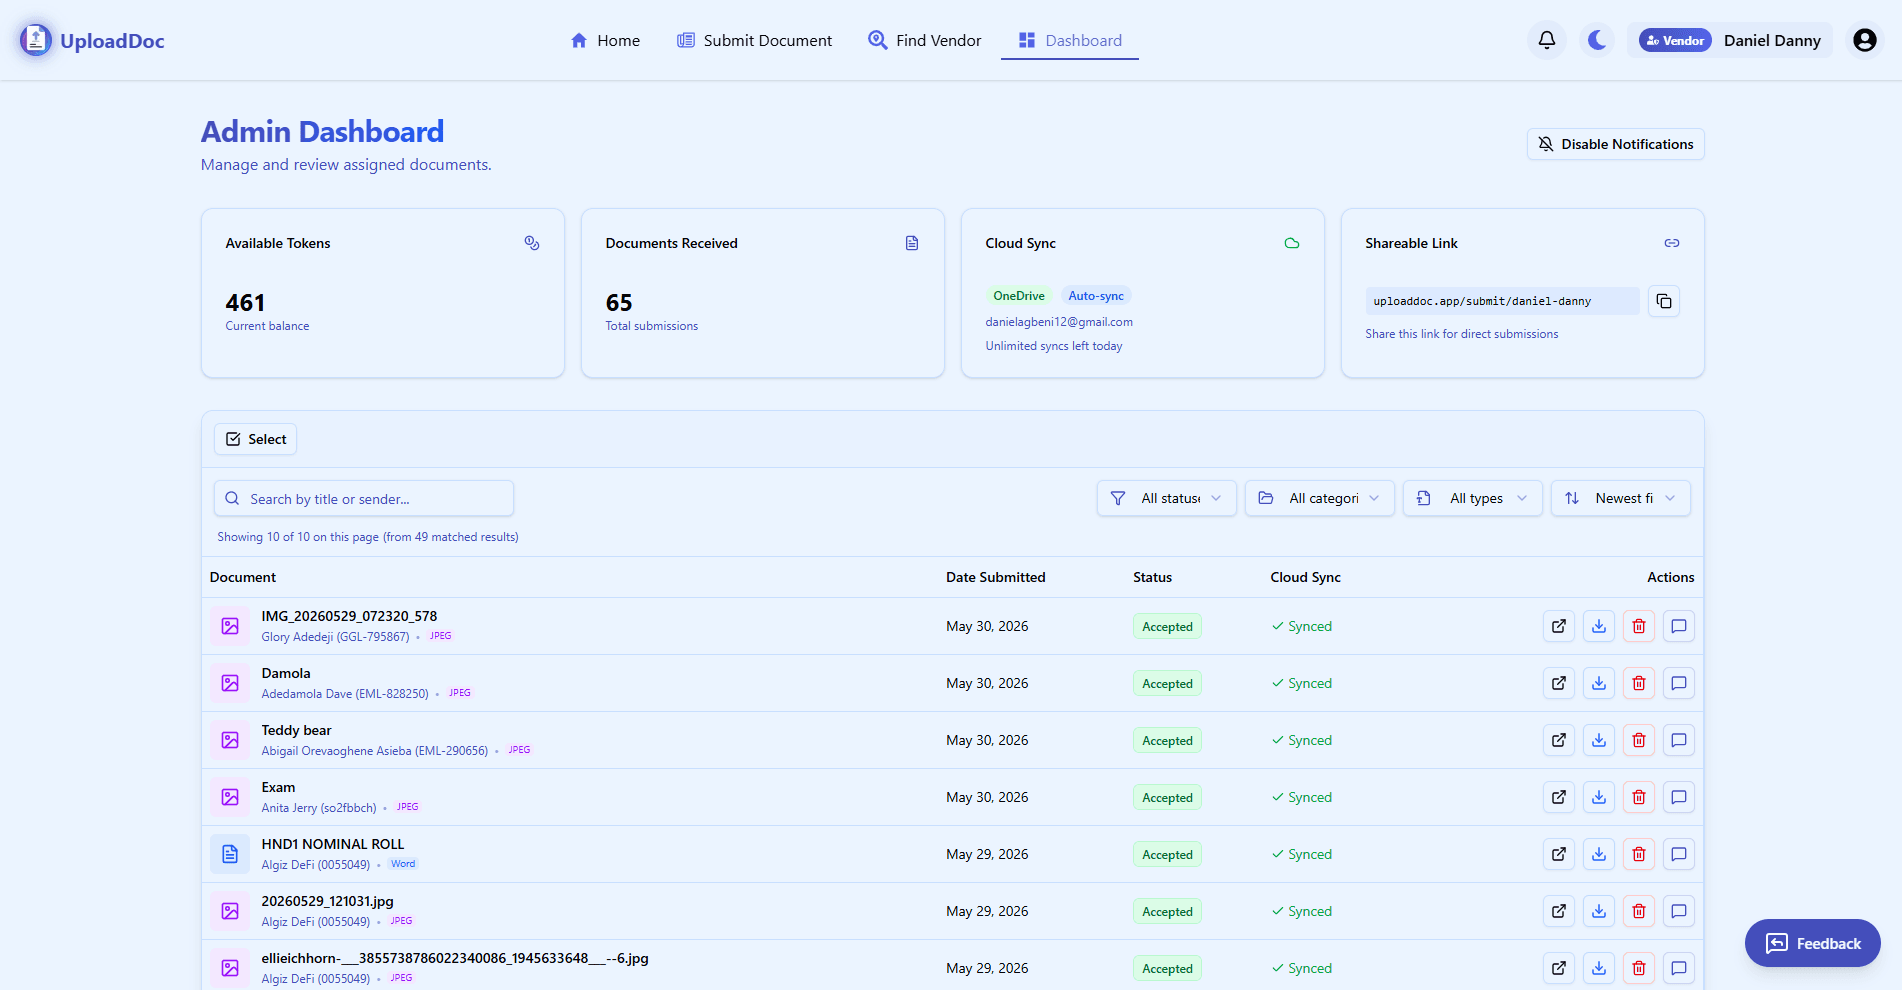Delete the Teddy bear document

(1639, 740)
